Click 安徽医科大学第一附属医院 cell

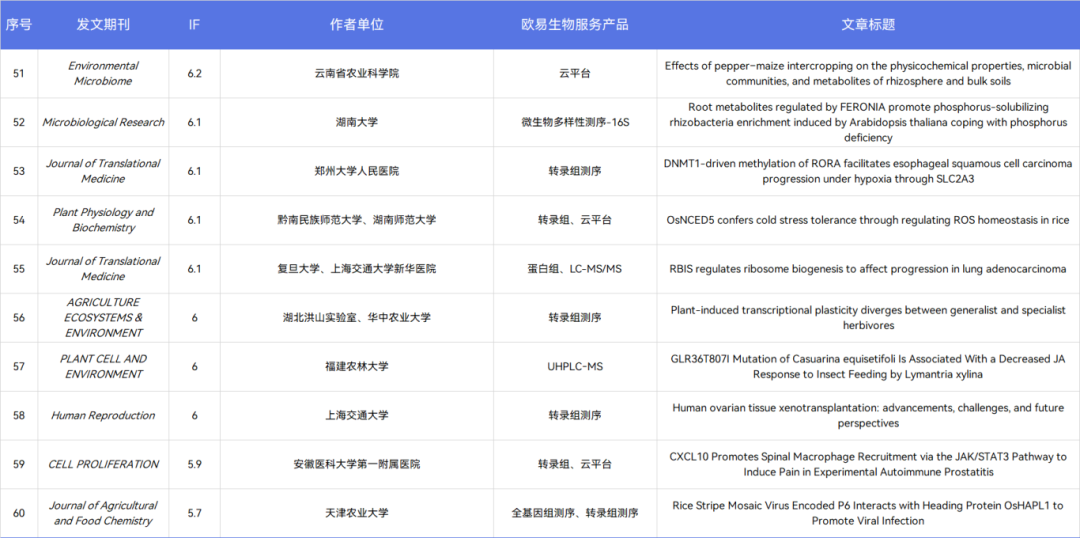coord(357,464)
